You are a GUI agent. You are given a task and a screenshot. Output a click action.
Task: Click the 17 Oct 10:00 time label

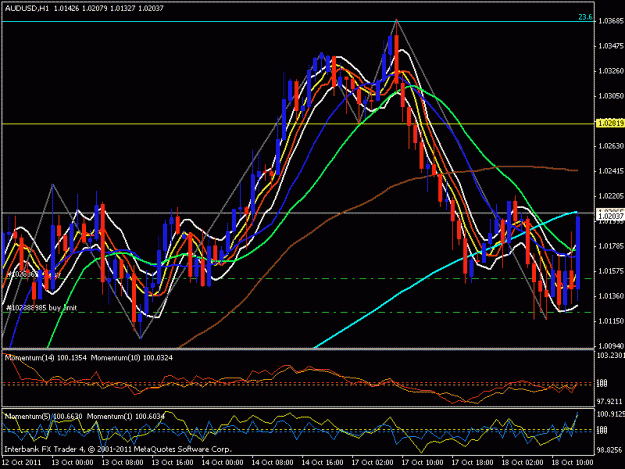pyautogui.click(x=423, y=462)
